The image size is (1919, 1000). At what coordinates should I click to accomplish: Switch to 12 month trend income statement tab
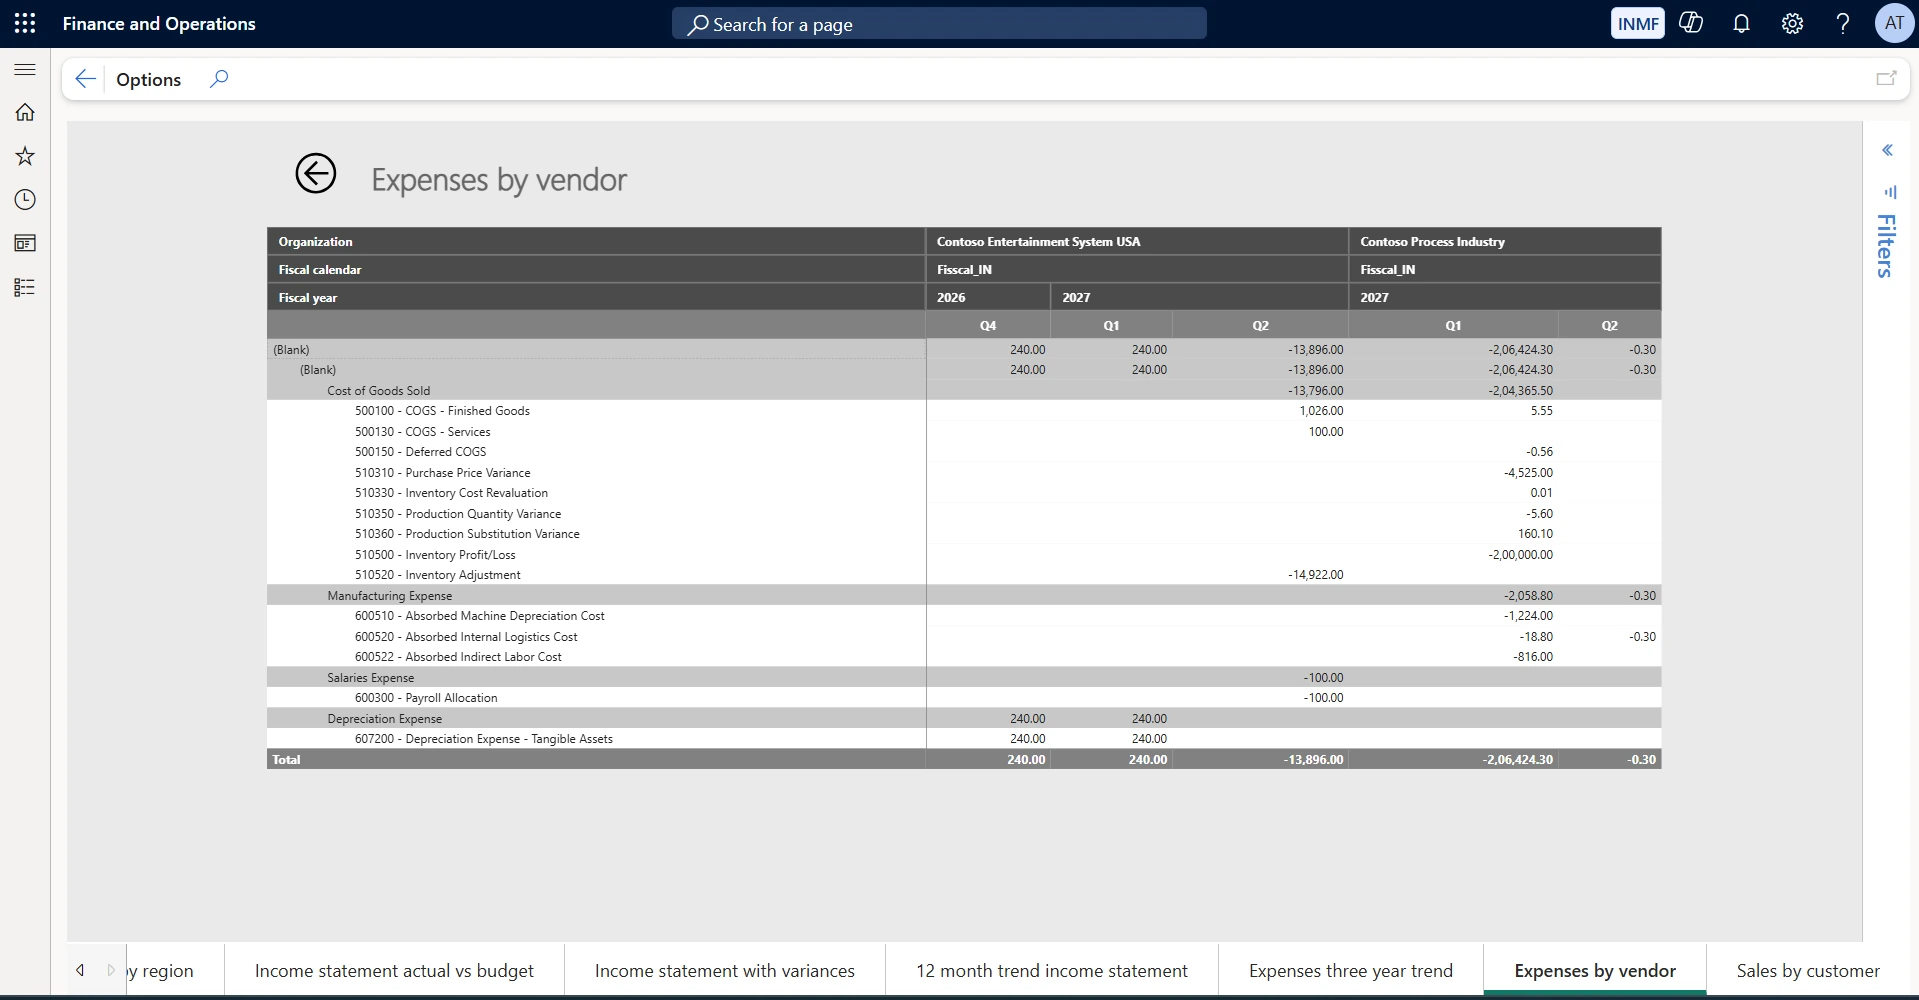[x=1051, y=970]
